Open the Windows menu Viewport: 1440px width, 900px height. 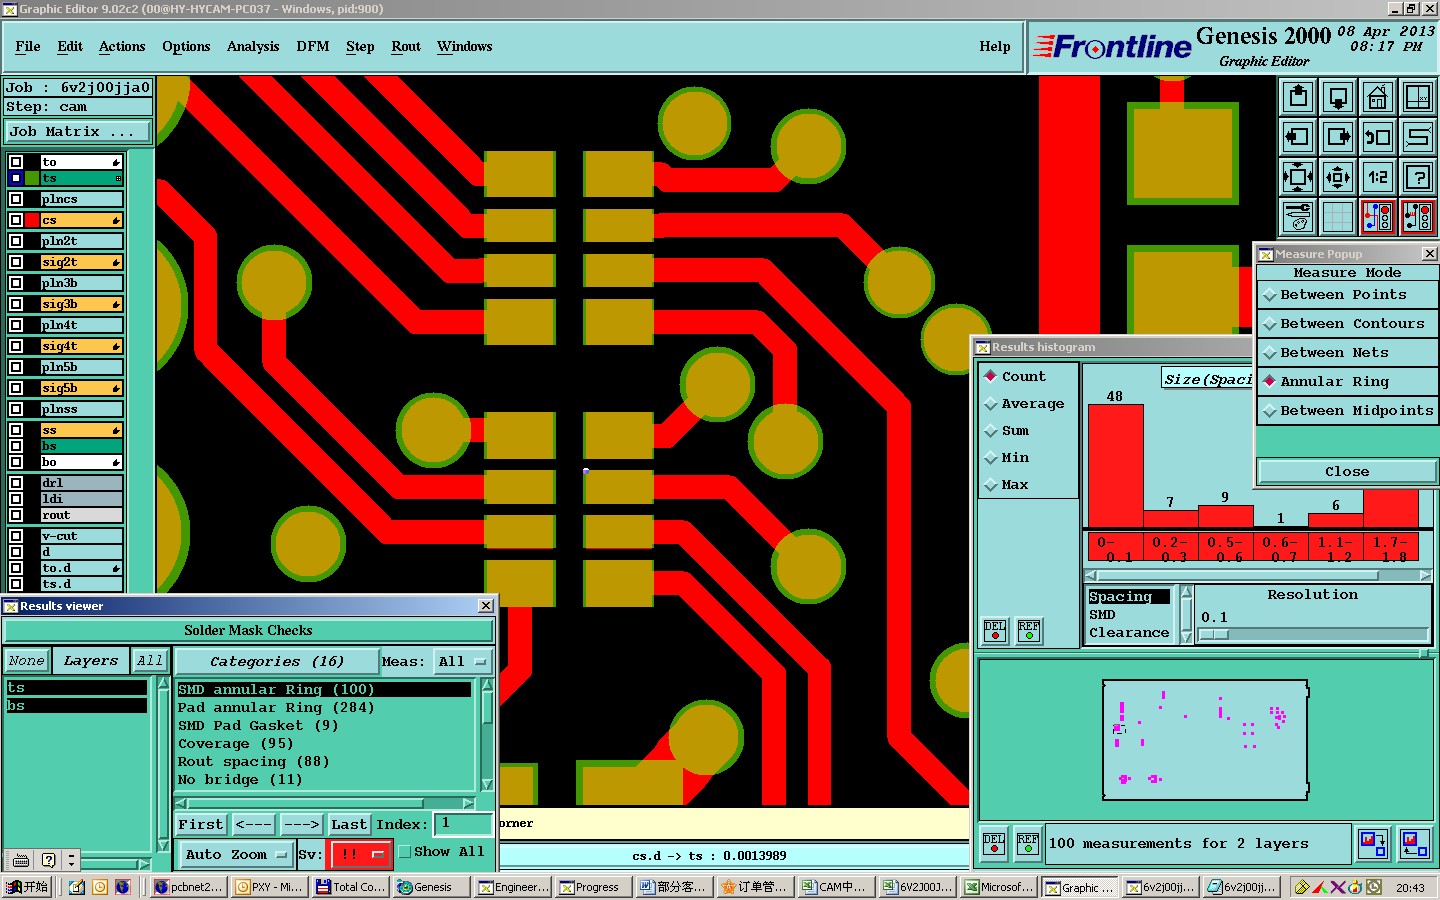(464, 46)
